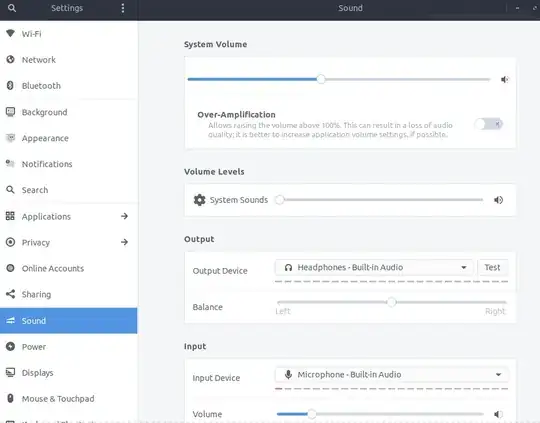Click the Balance slider handle
The height and width of the screenshot is (423, 540).
click(391, 302)
